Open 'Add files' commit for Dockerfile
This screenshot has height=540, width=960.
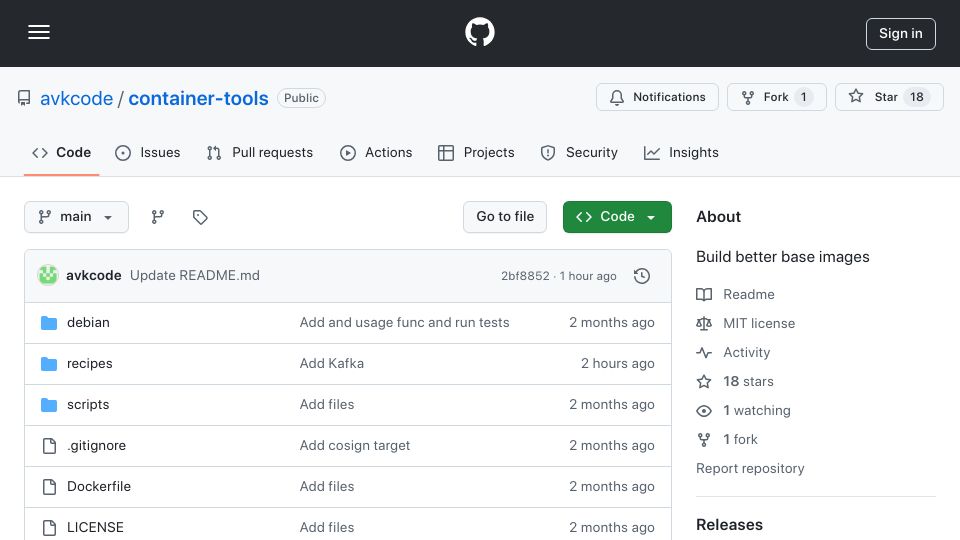[326, 487]
